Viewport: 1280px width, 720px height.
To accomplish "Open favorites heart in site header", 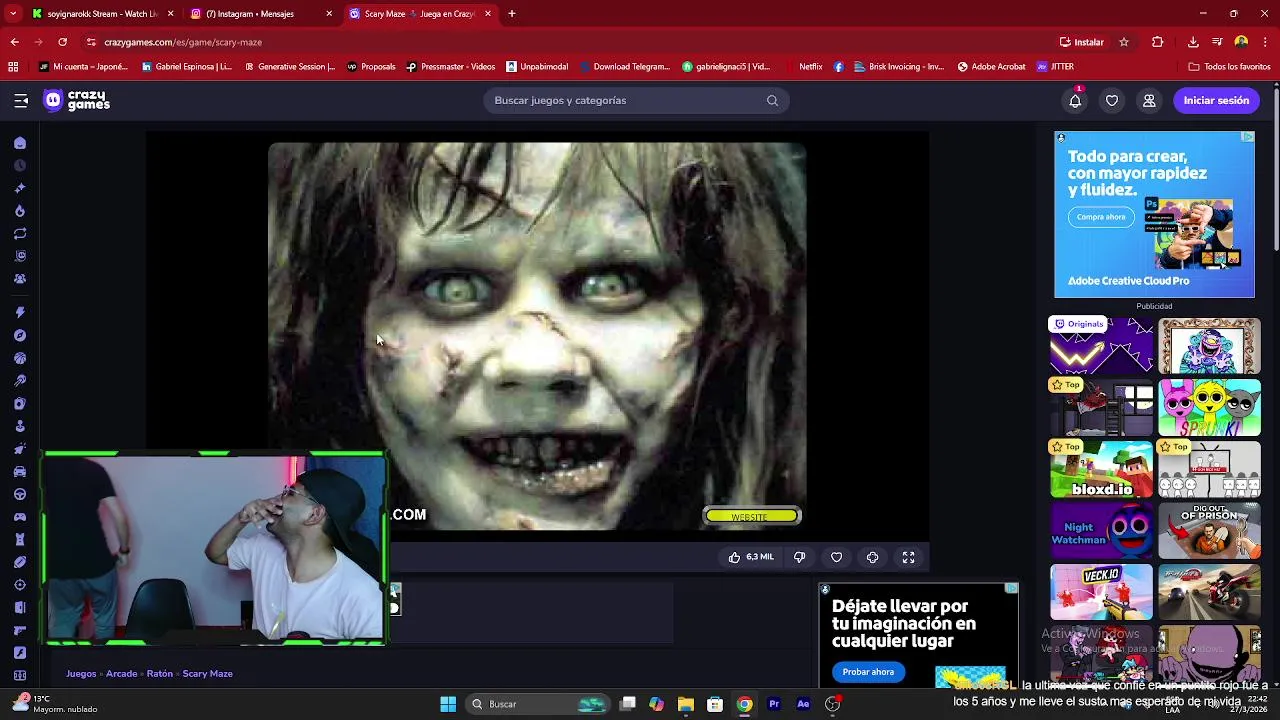I will coord(1112,100).
